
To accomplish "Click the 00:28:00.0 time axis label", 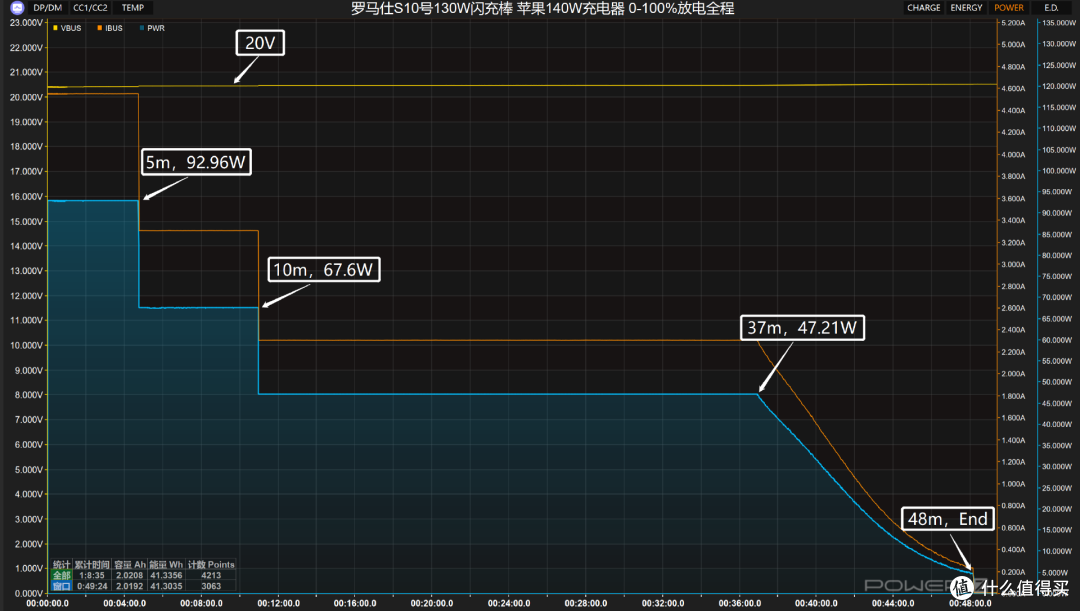I will pos(585,603).
